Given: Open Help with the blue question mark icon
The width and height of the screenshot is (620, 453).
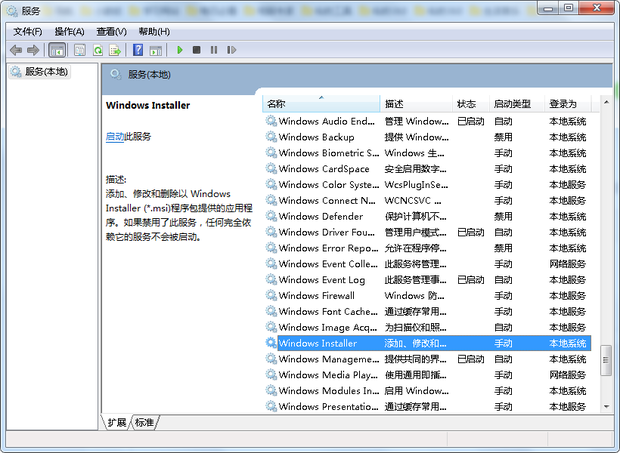Looking at the screenshot, I should coord(138,49).
